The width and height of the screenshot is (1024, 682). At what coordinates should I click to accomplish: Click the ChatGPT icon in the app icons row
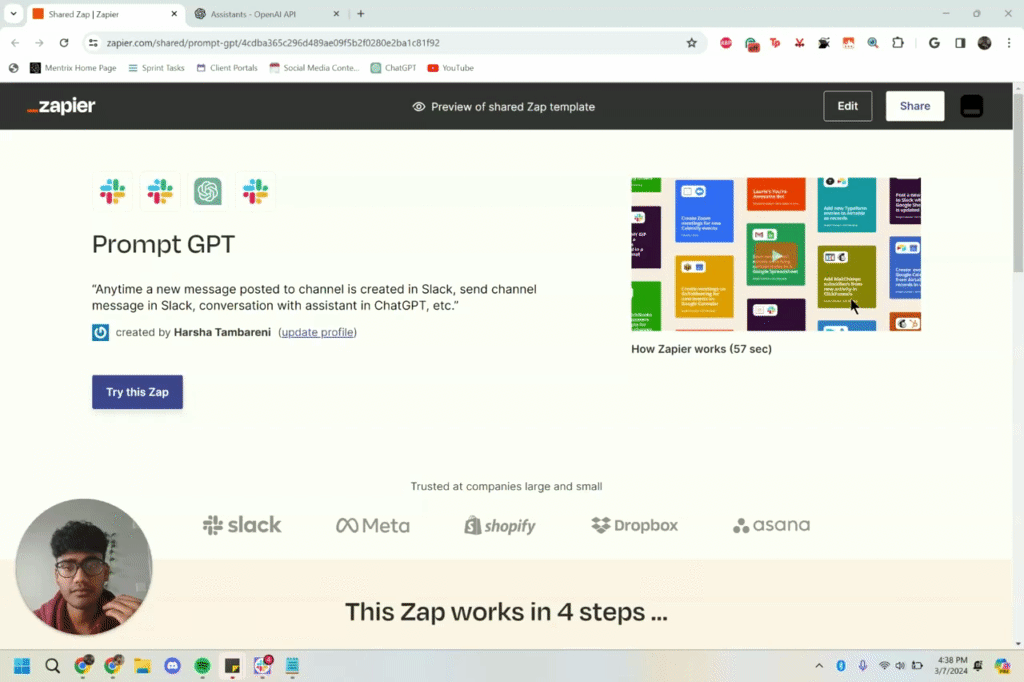pos(207,190)
